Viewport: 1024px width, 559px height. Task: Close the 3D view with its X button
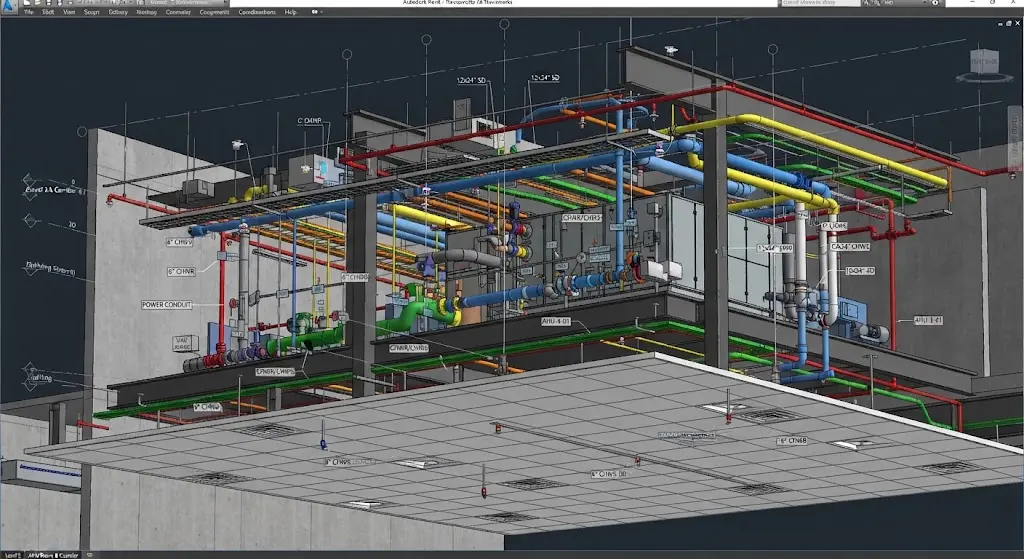coord(1017,24)
